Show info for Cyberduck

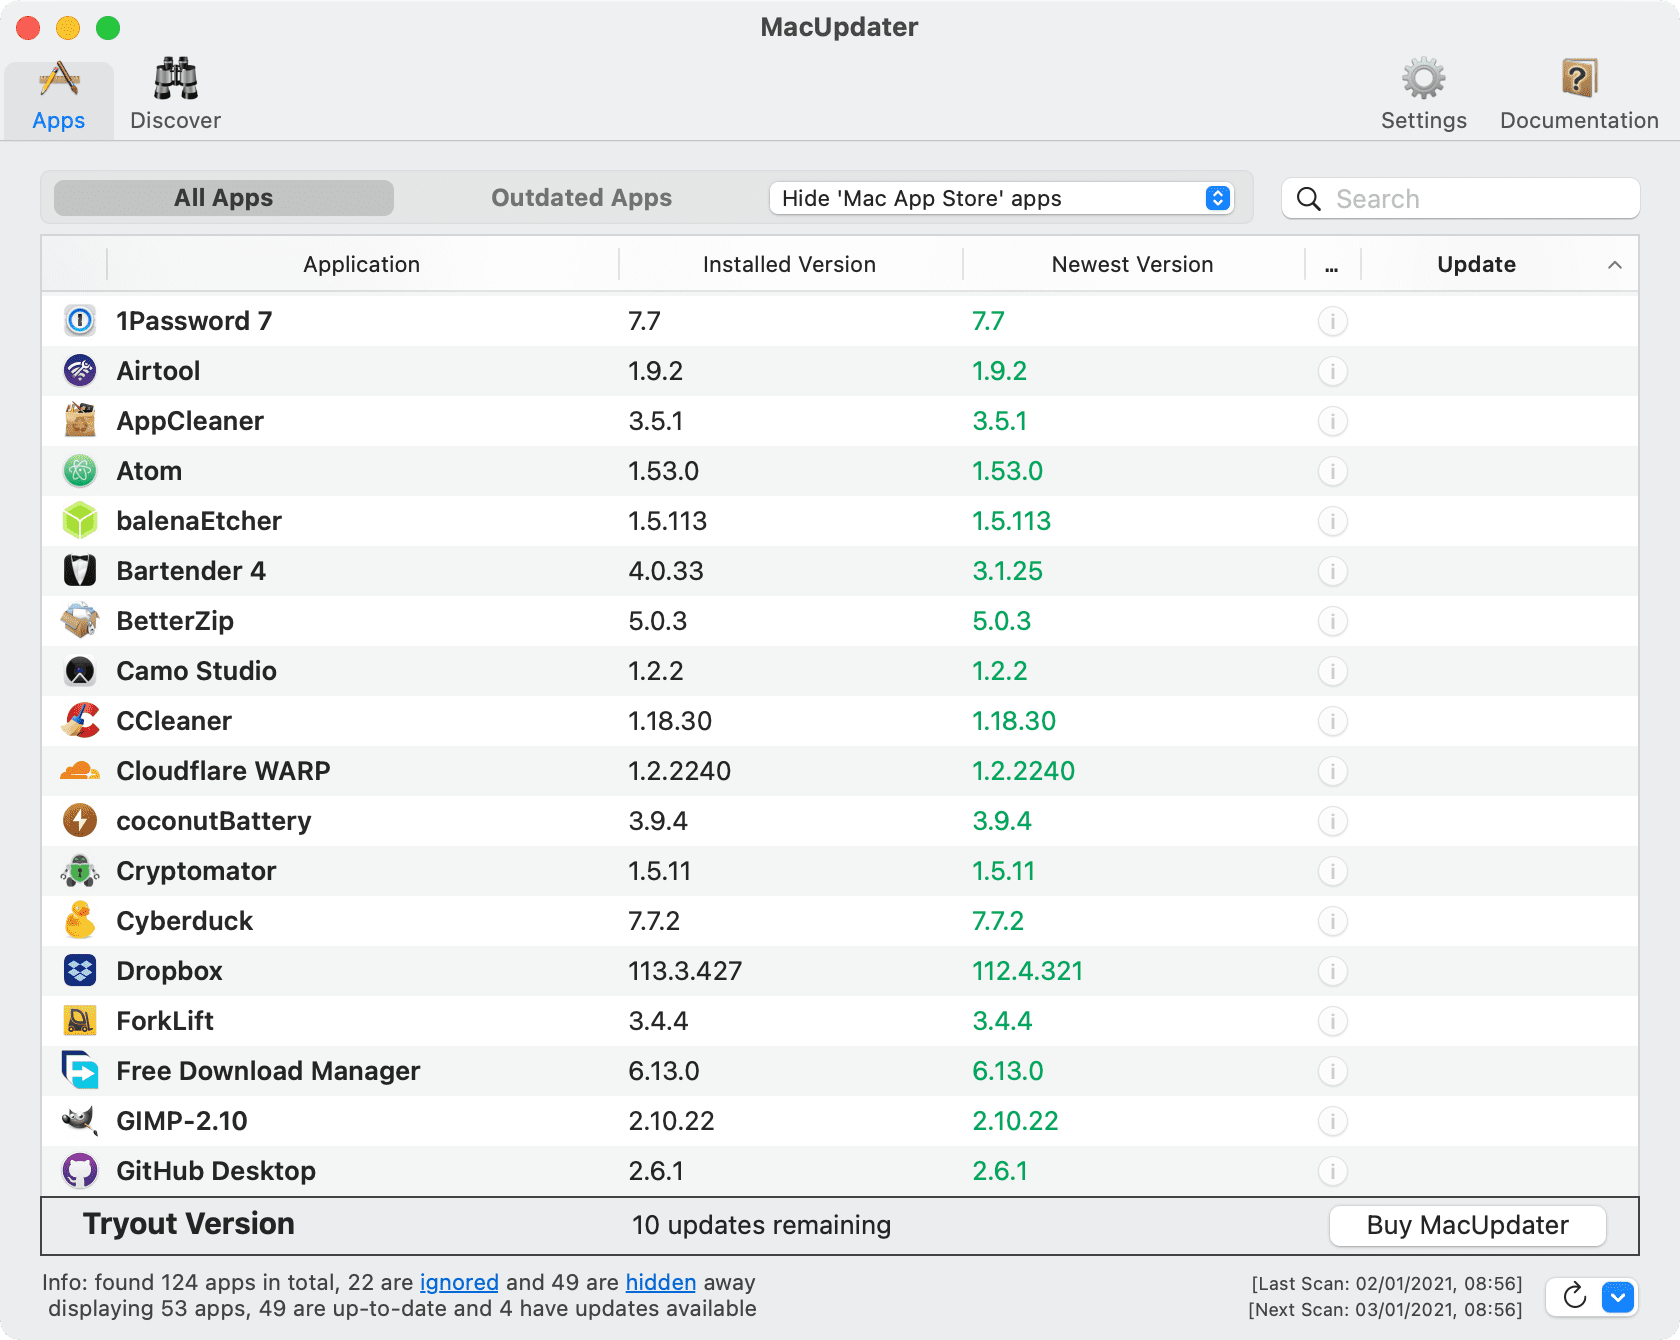(x=1332, y=921)
